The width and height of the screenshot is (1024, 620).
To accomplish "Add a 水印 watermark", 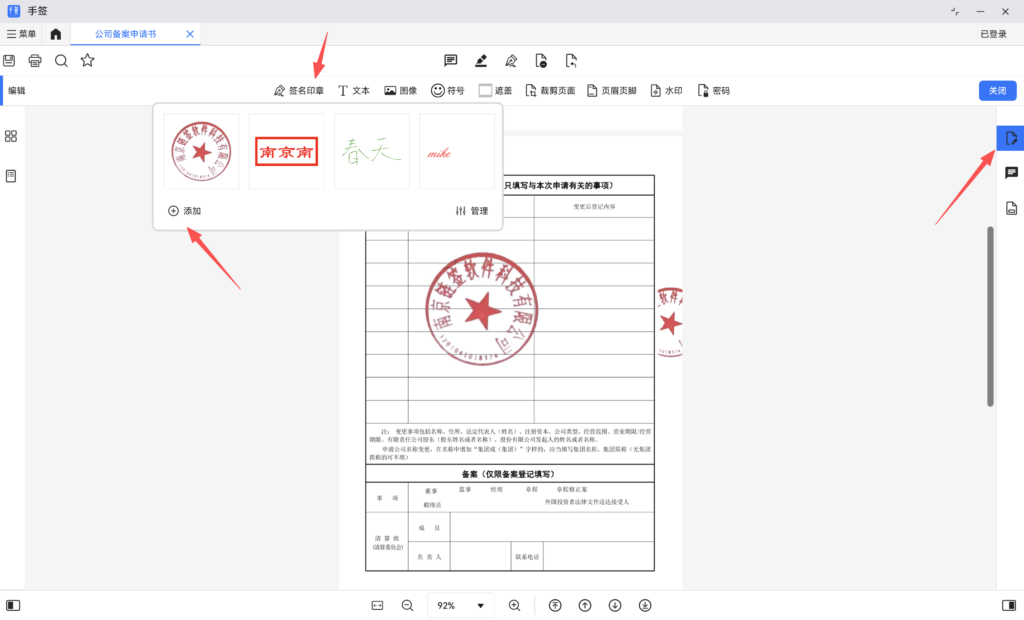I will click(667, 90).
